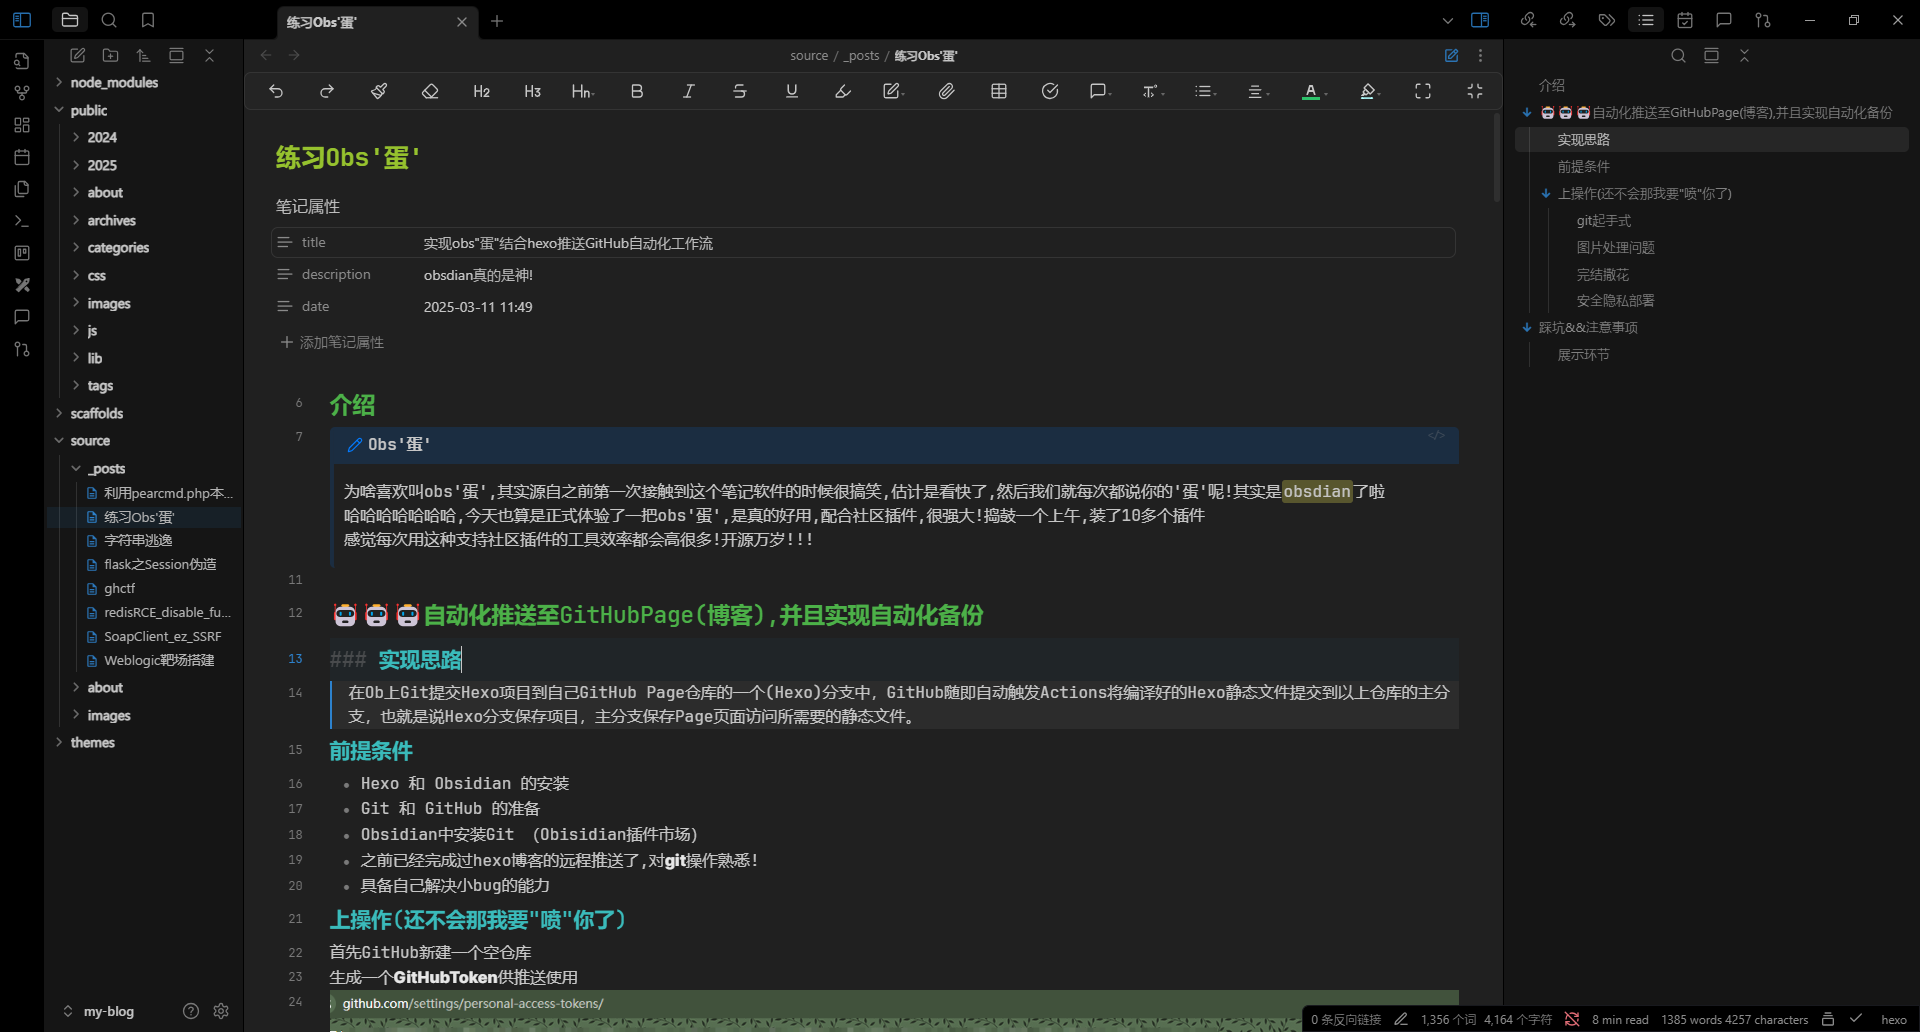Edit the title property value field
The image size is (1920, 1032).
(935, 243)
